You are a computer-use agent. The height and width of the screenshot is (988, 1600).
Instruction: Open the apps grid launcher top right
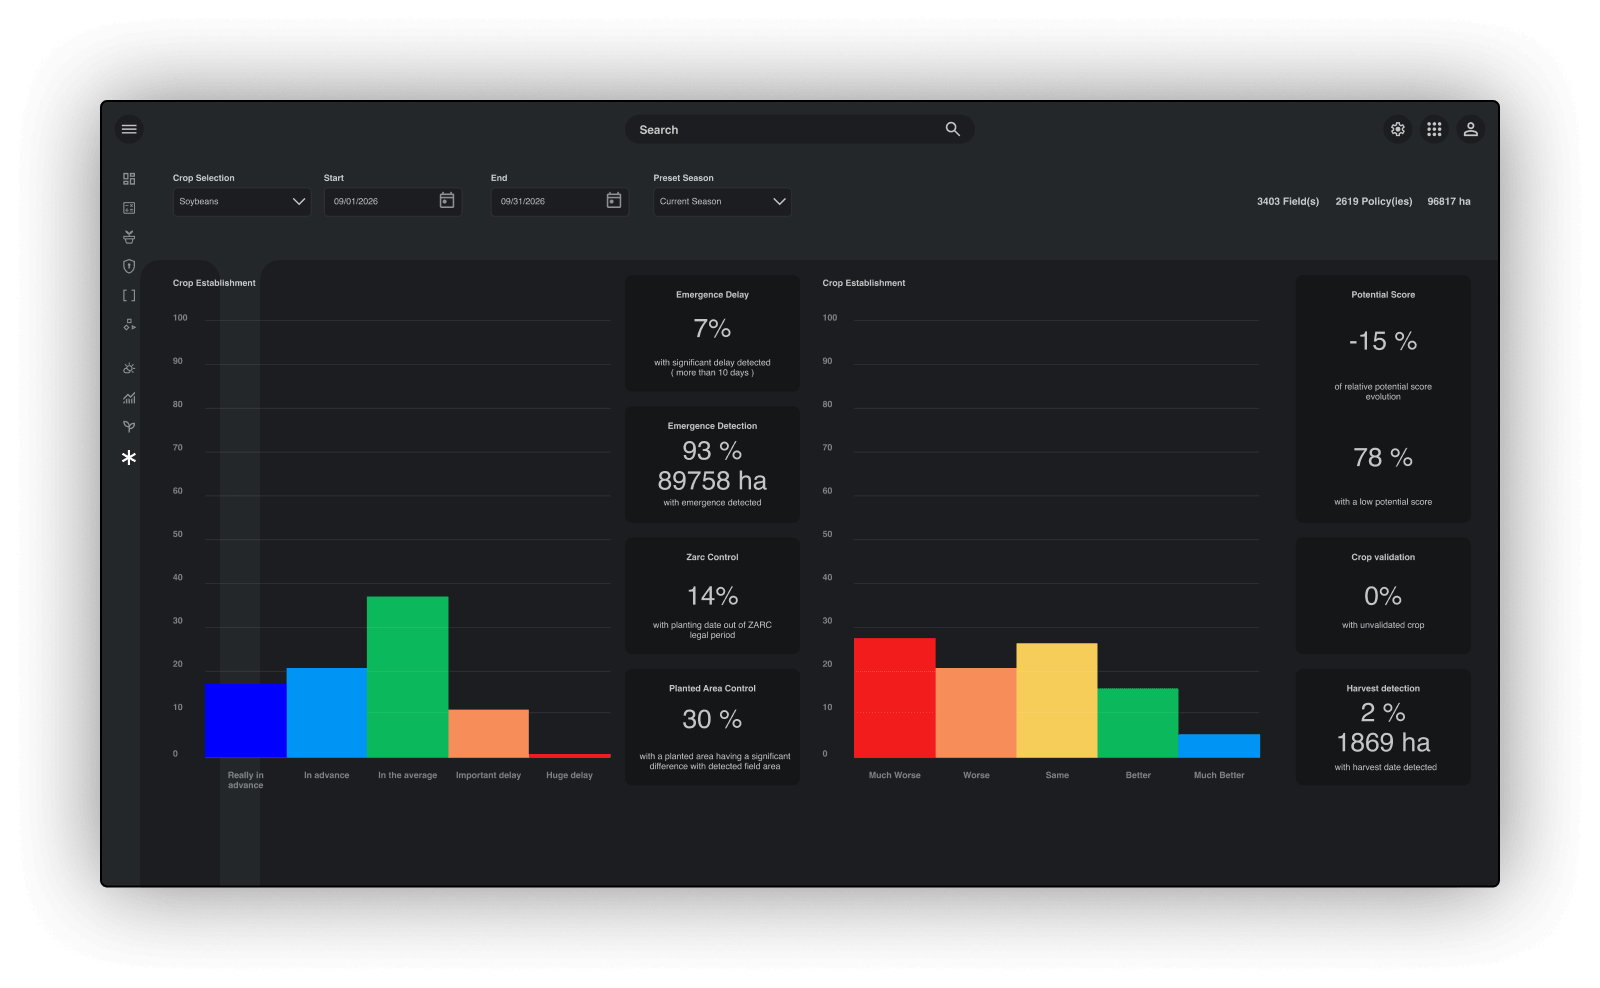tap(1434, 129)
